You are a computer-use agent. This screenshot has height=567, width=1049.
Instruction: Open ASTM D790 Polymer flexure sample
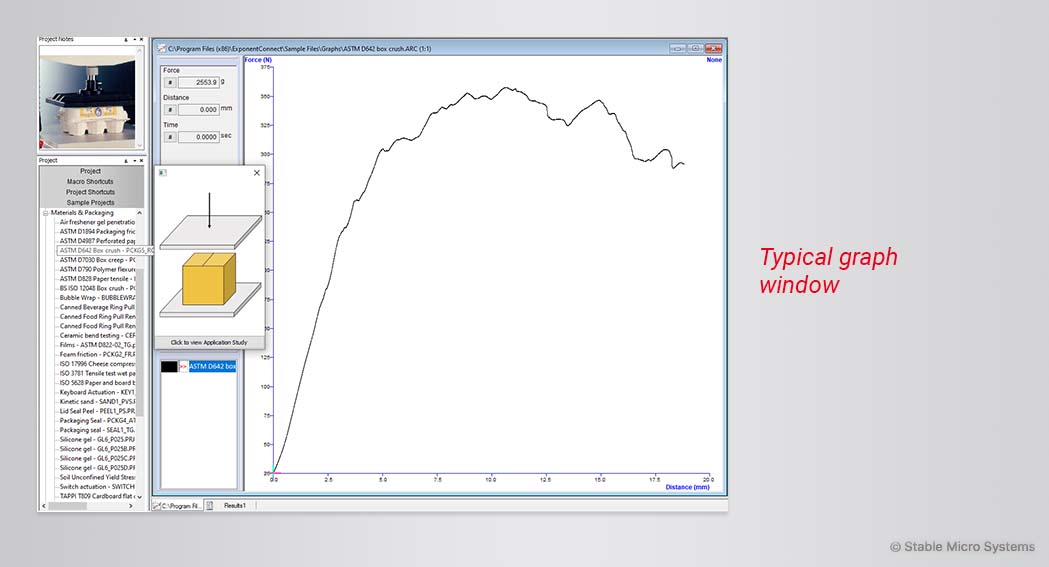(97, 269)
